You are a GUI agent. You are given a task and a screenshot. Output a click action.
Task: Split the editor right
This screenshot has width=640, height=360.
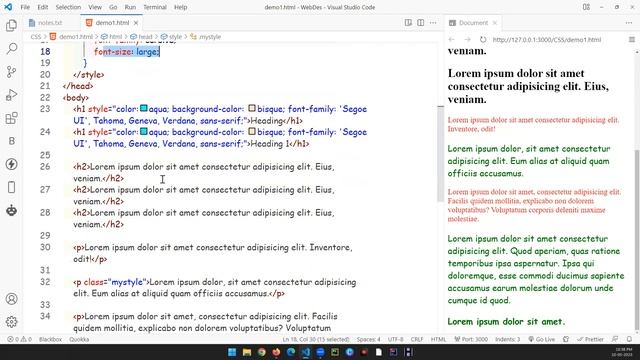(x=420, y=23)
